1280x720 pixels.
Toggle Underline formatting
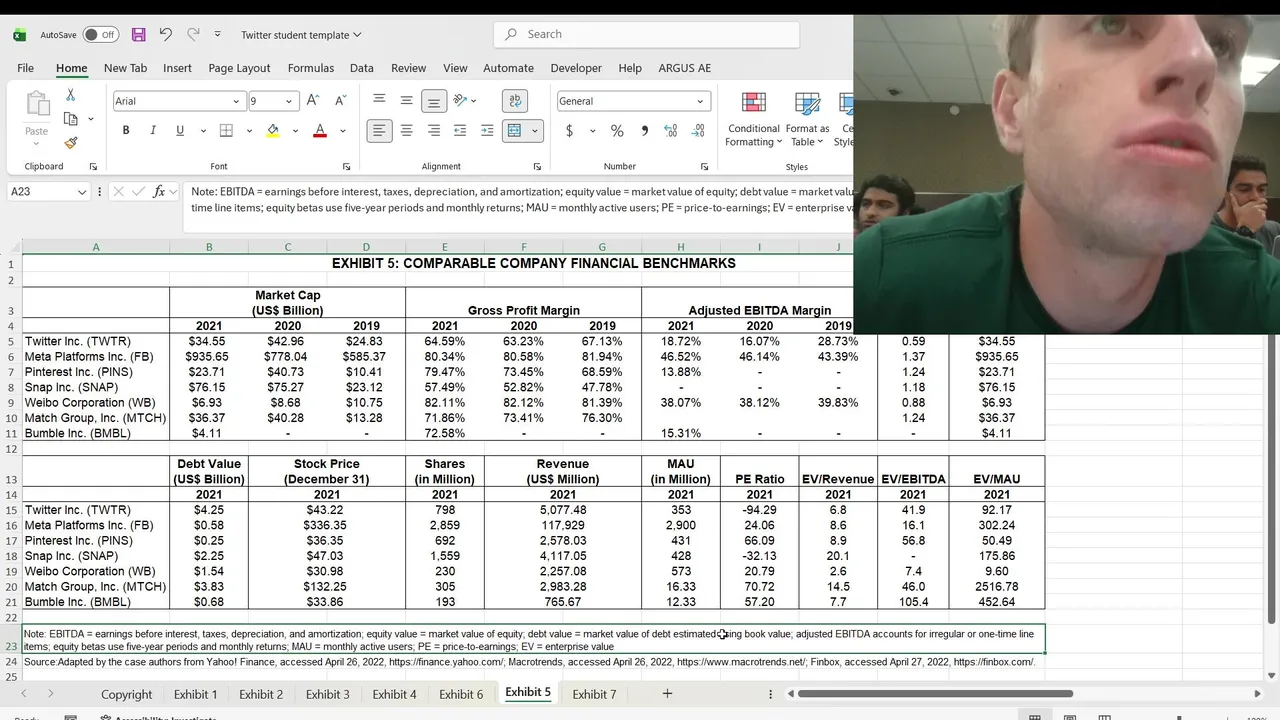click(180, 131)
